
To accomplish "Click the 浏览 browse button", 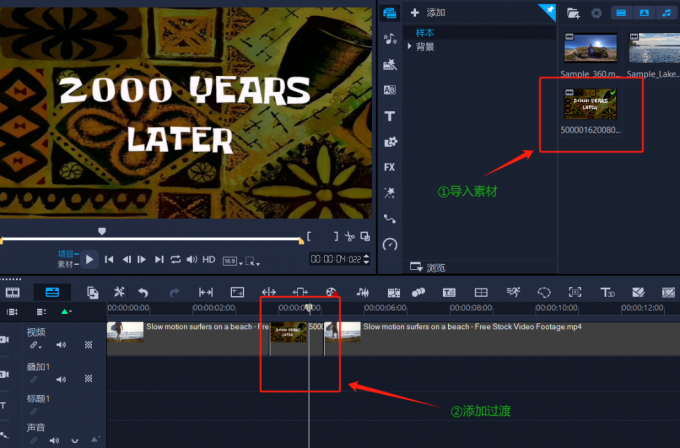I will point(428,267).
